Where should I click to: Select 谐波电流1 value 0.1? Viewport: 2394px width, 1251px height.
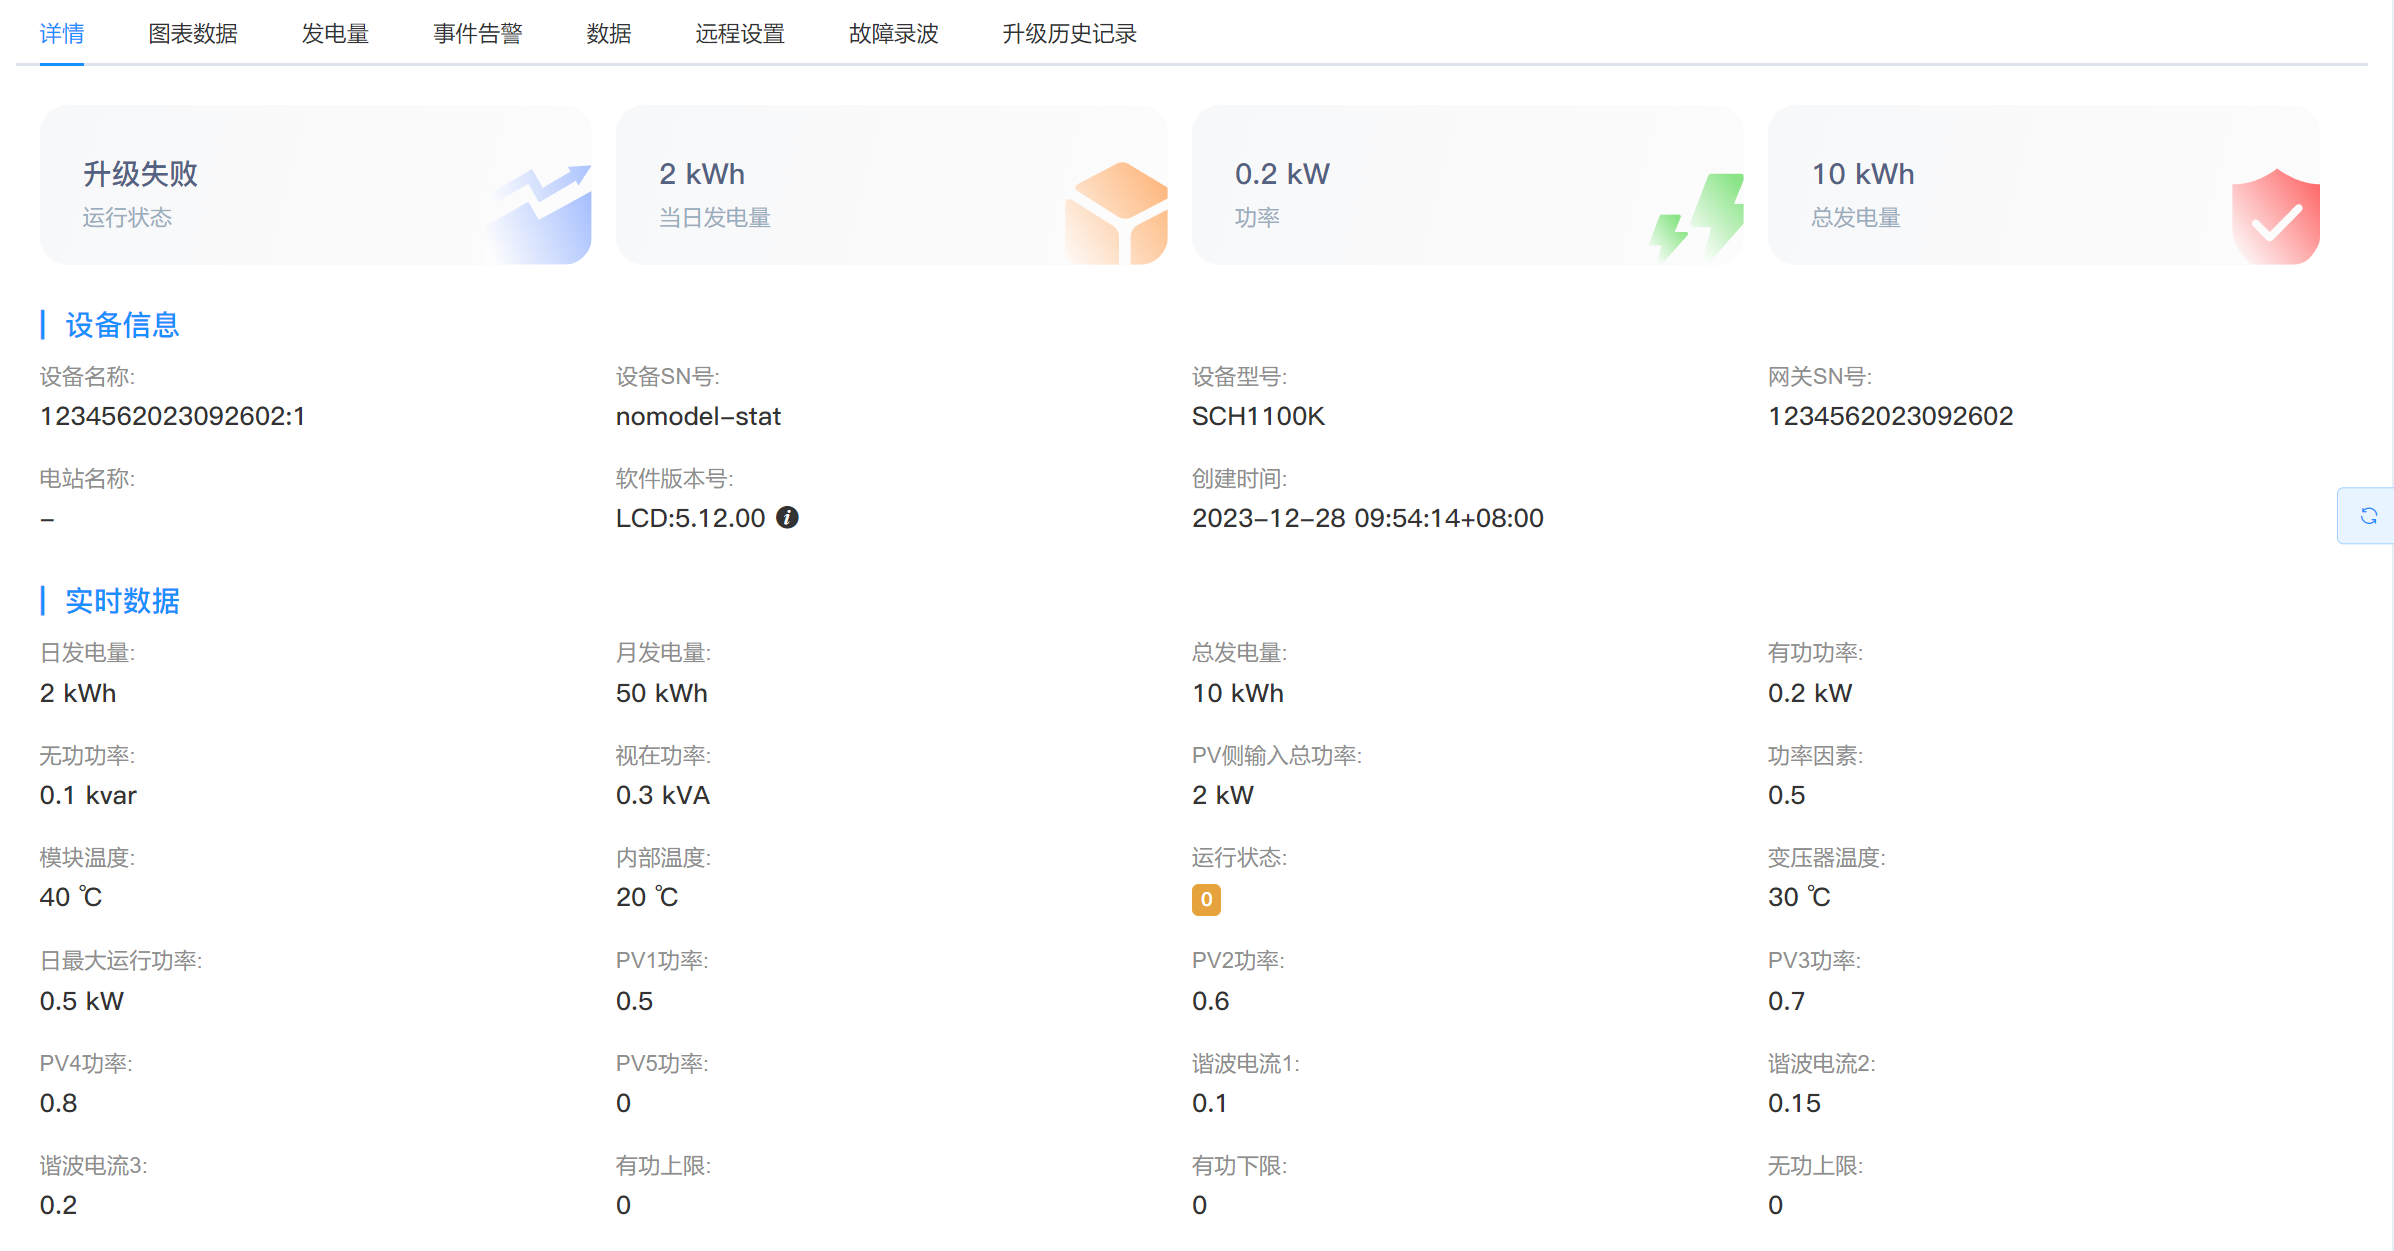[1209, 1103]
